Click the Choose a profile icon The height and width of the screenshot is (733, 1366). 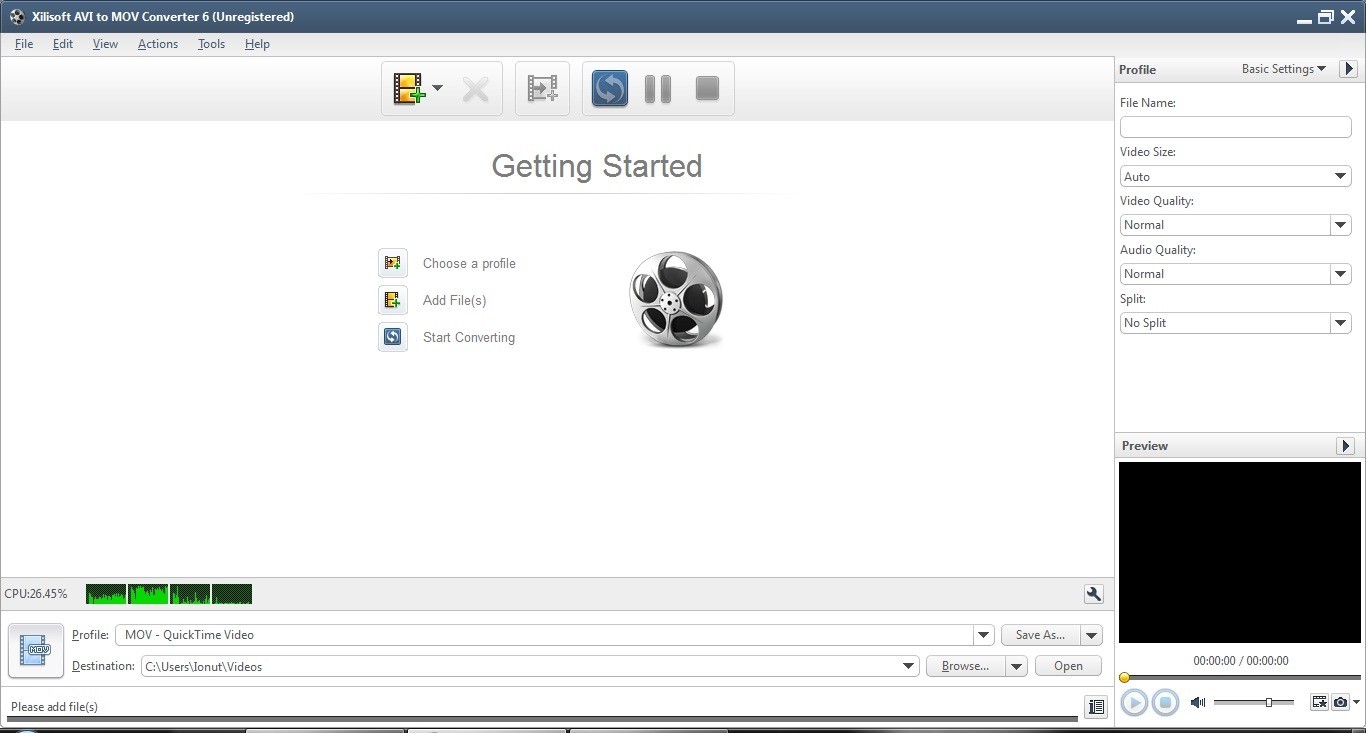[393, 263]
